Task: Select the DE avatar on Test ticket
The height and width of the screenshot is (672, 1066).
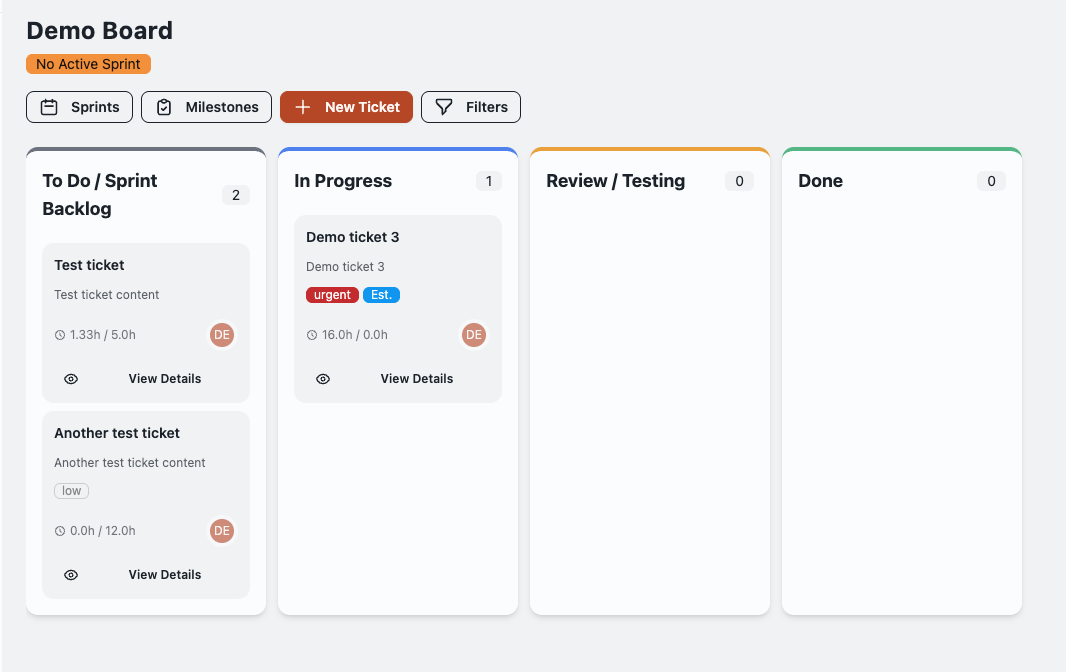Action: [221, 334]
